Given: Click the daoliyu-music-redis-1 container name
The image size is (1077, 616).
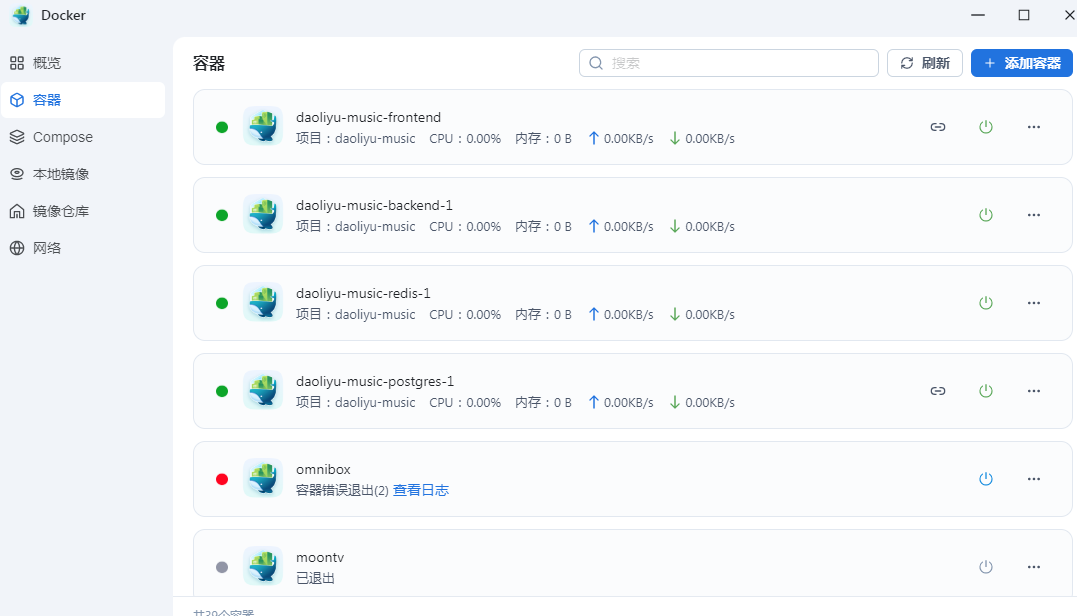Looking at the screenshot, I should (363, 293).
